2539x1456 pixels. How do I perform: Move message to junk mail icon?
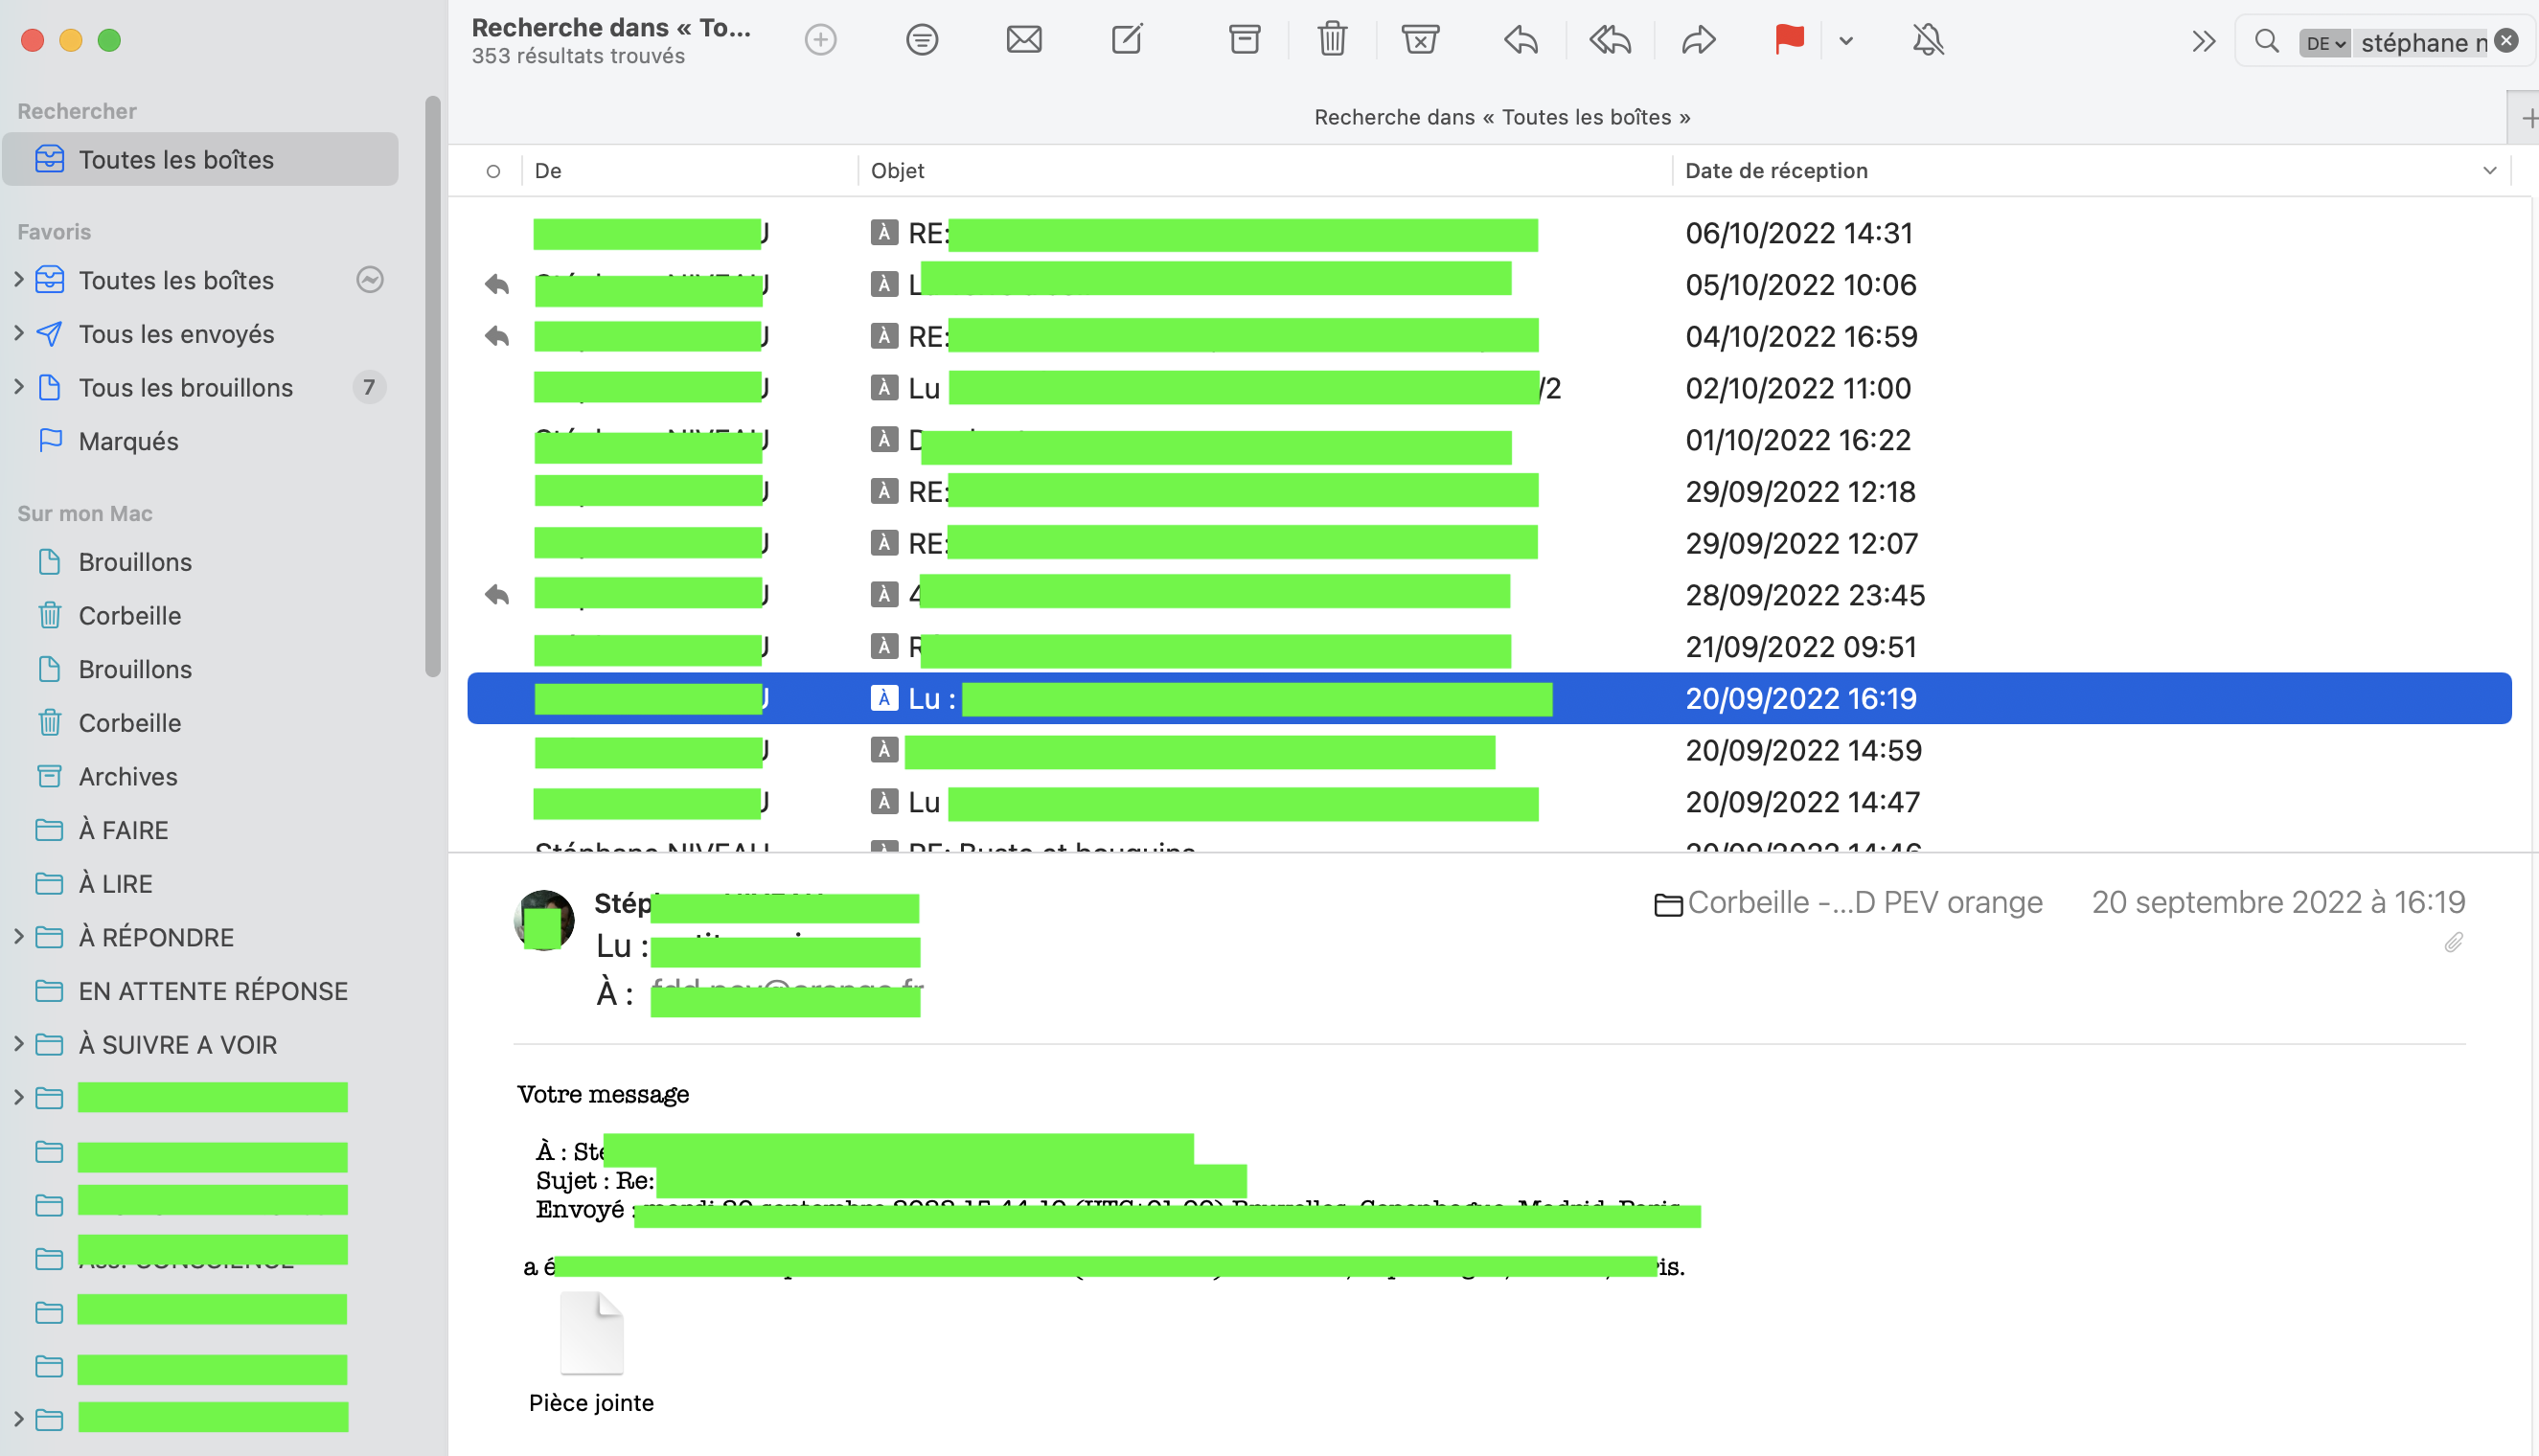[1419, 40]
